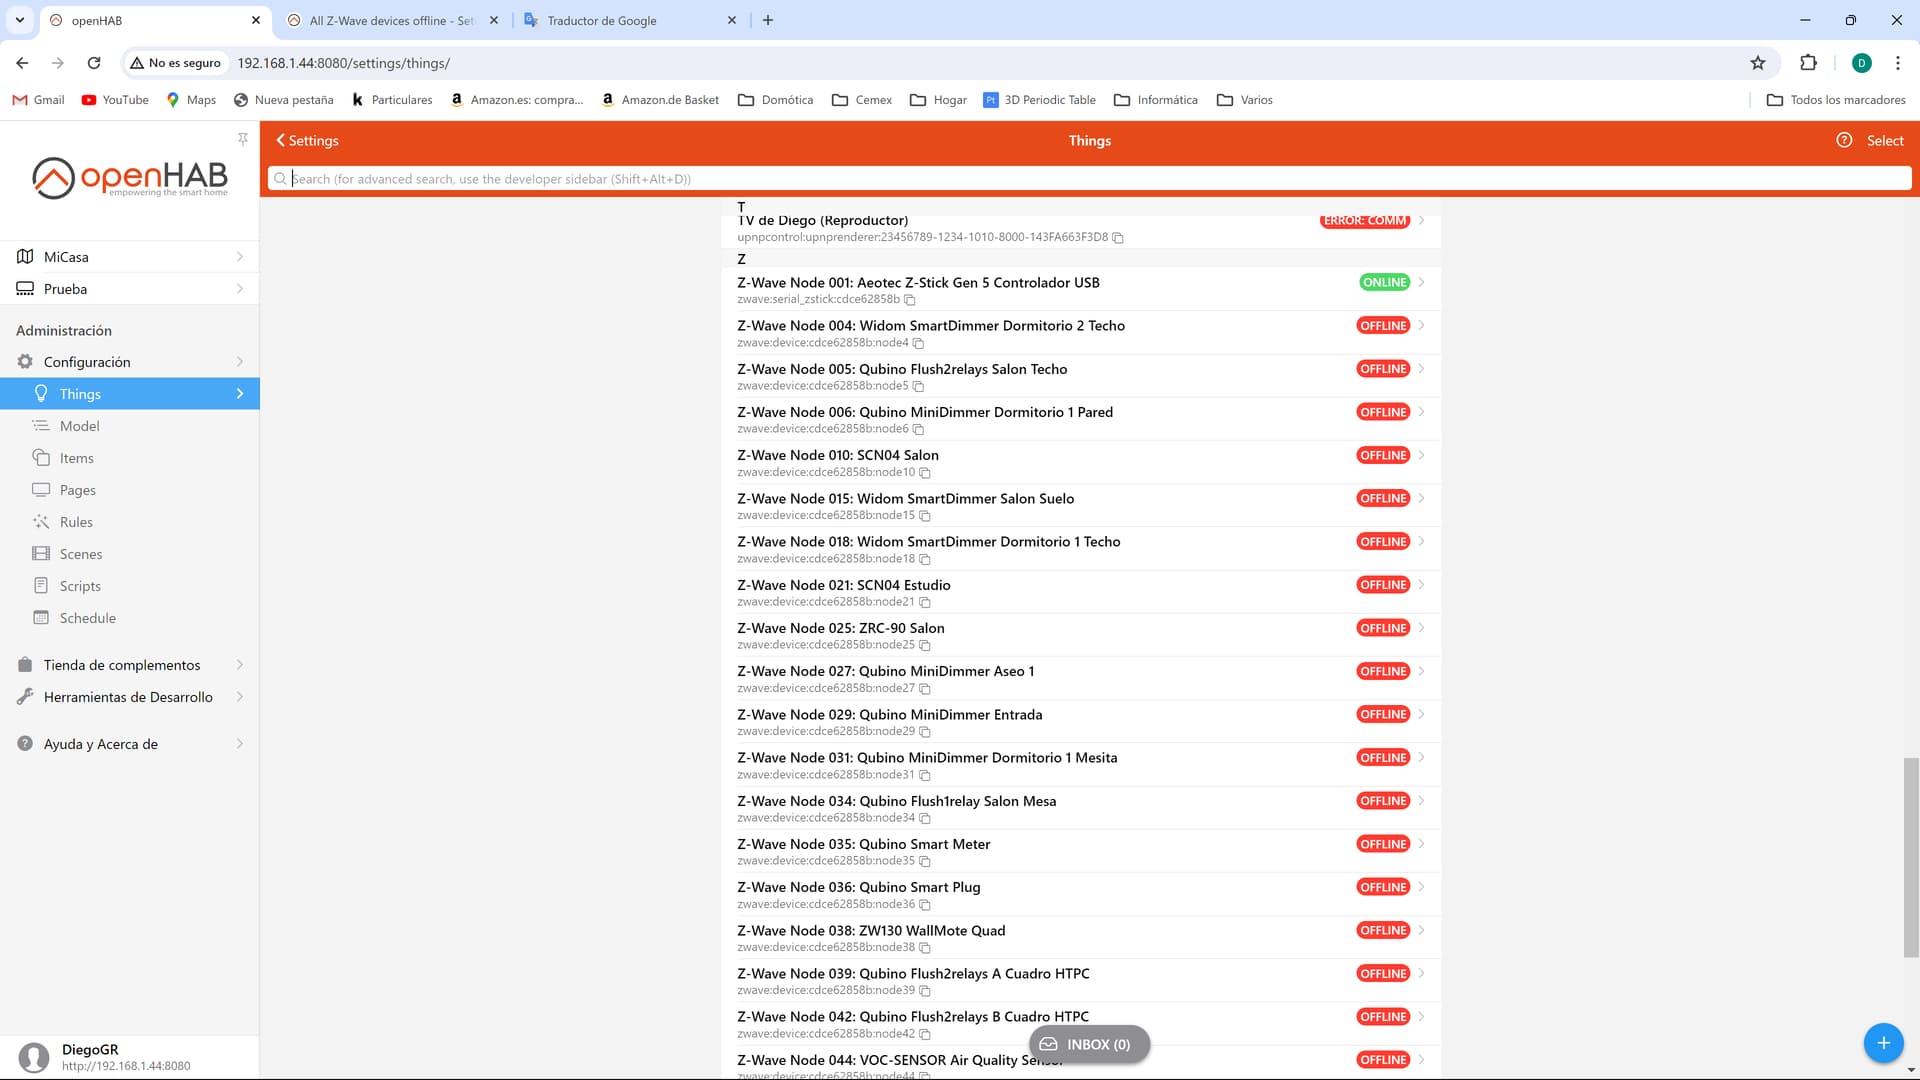Open Z-Wave Node 035 Qubino Smart Meter
1920x1080 pixels.
(x=1081, y=852)
